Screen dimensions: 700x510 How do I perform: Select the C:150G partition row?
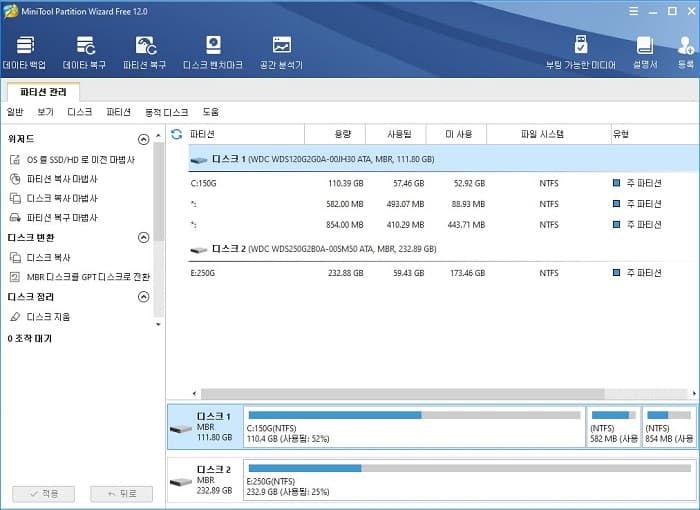coord(444,183)
